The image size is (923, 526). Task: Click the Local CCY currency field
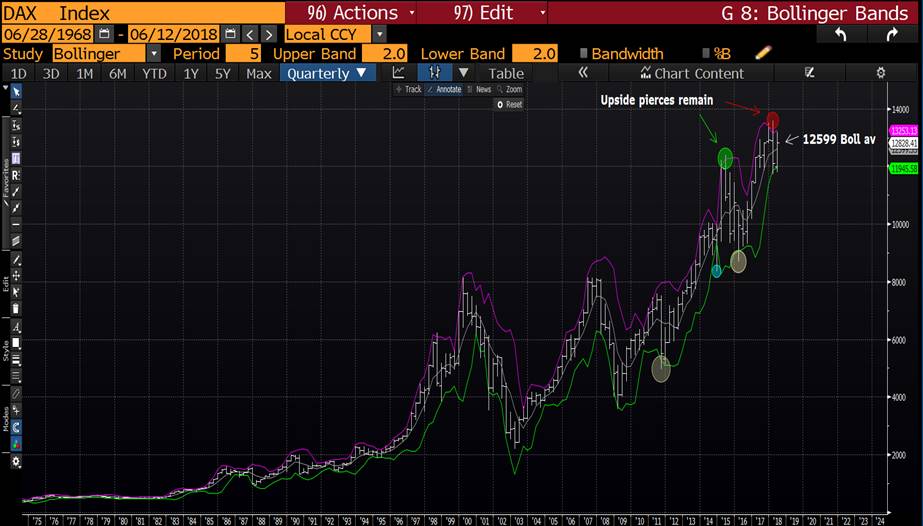tap(328, 34)
